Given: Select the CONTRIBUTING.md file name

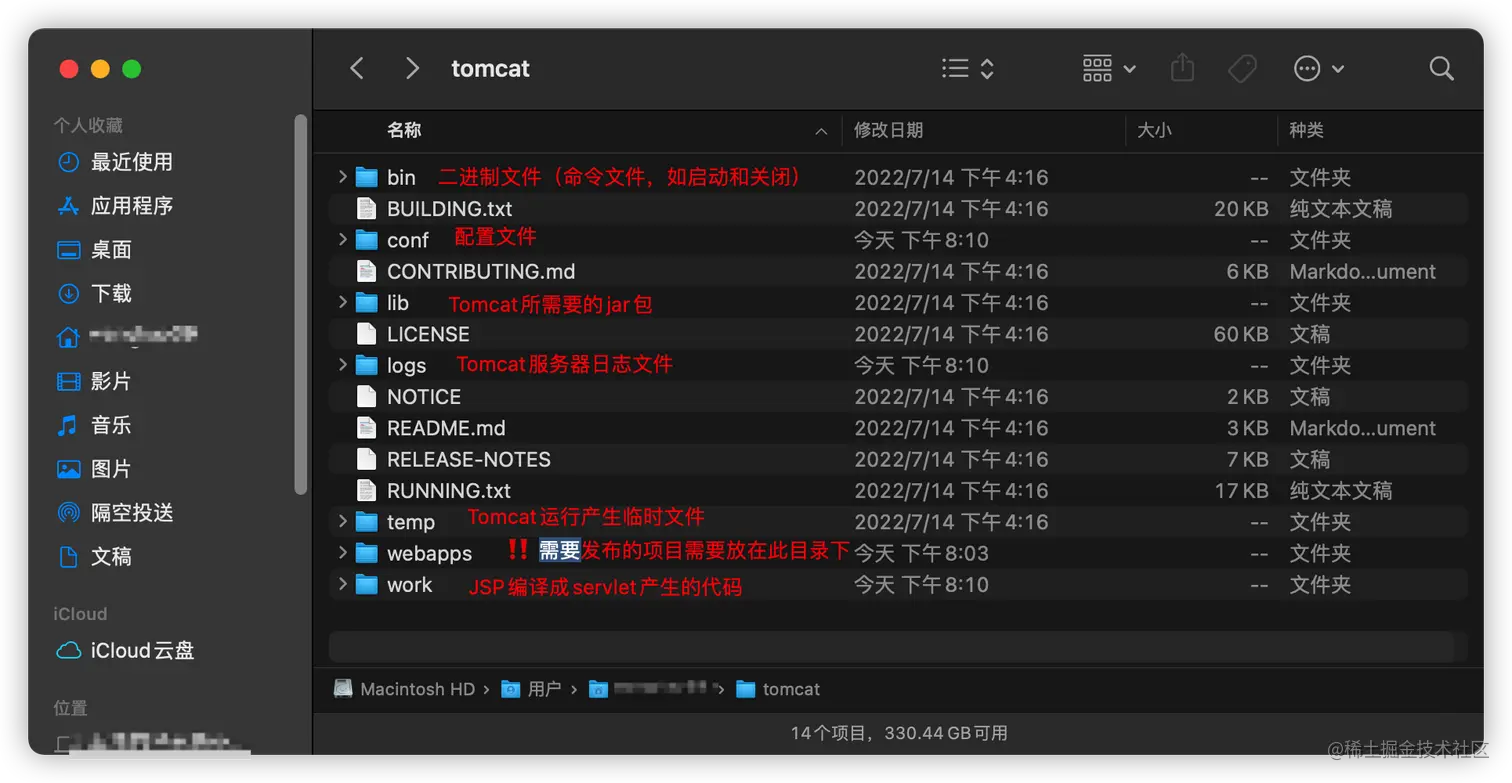Looking at the screenshot, I should tap(481, 271).
